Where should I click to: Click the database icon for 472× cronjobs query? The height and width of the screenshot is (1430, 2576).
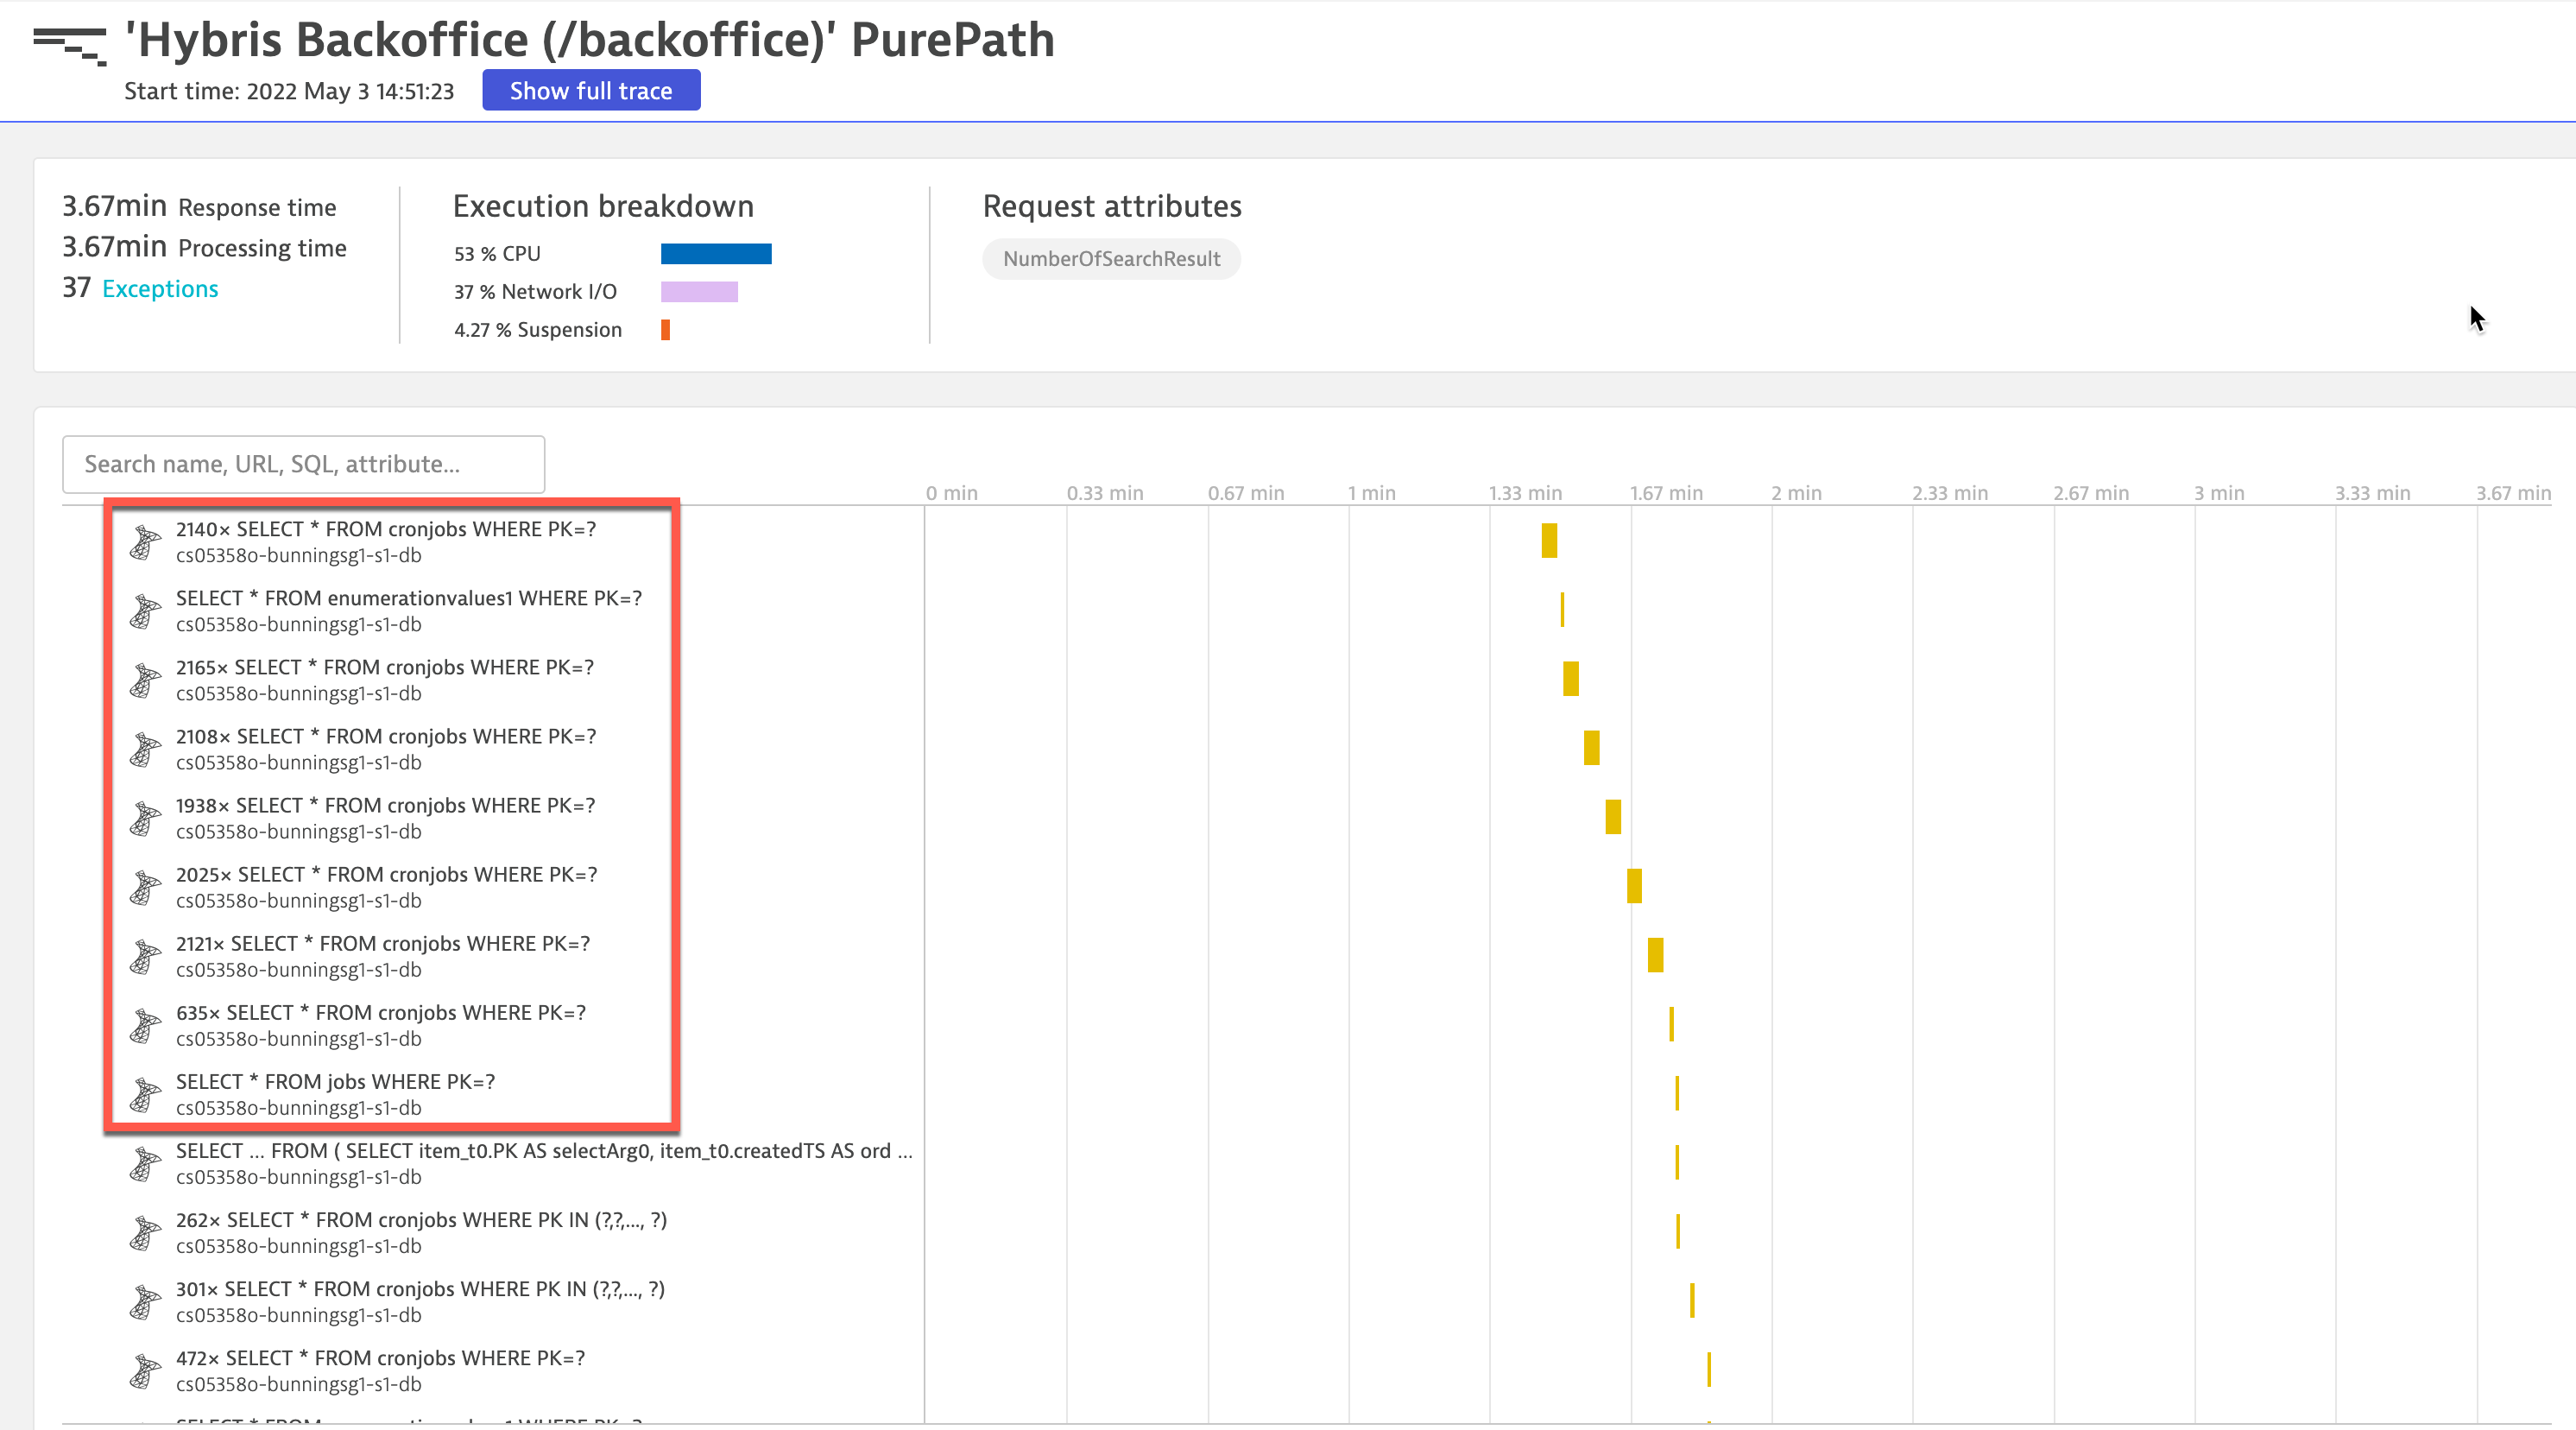point(145,1371)
